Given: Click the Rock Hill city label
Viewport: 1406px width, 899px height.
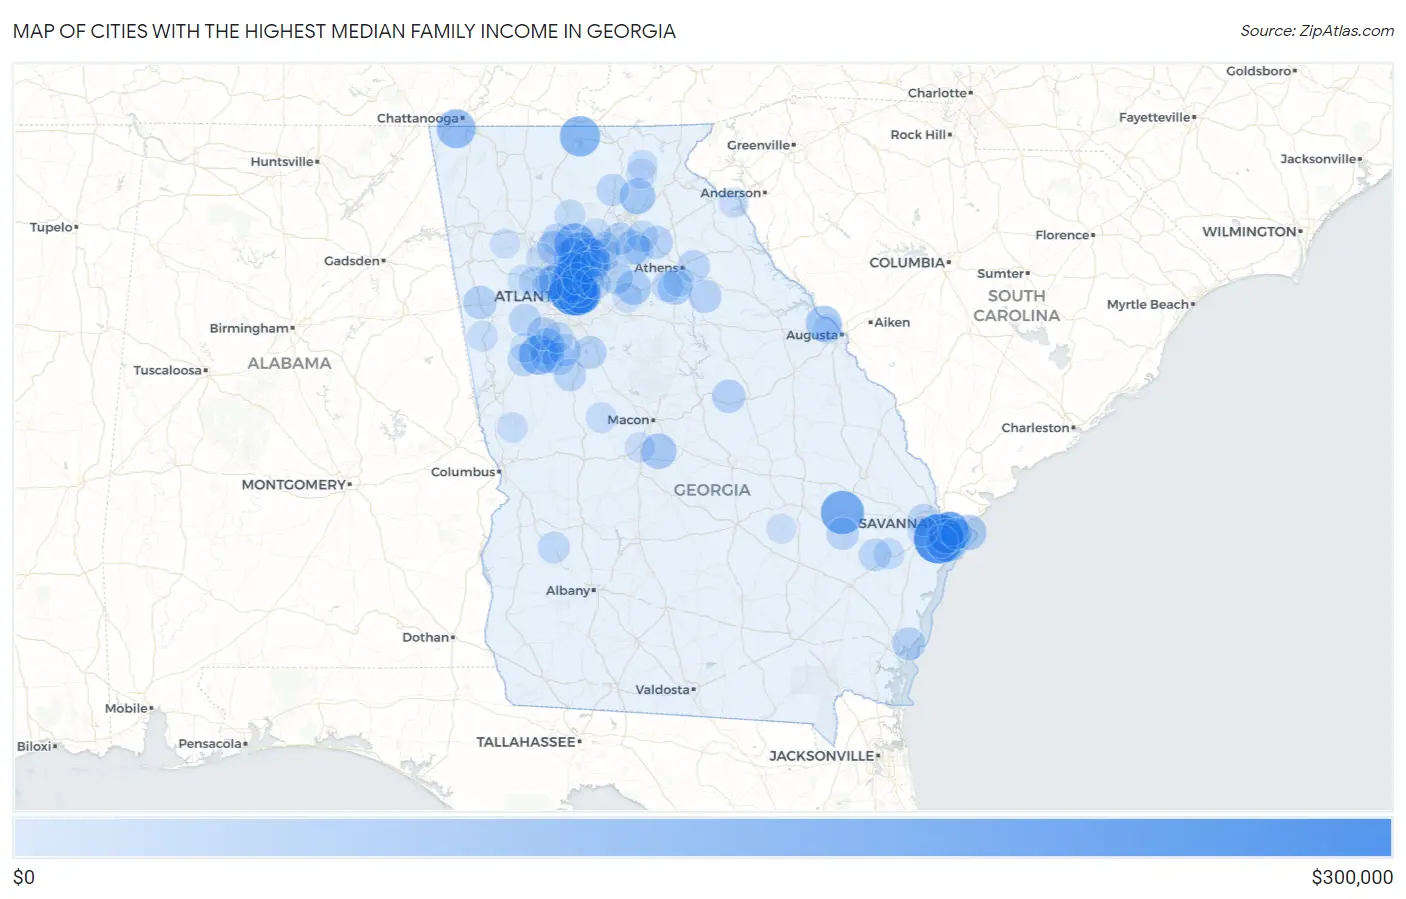Looking at the screenshot, I should (x=922, y=134).
